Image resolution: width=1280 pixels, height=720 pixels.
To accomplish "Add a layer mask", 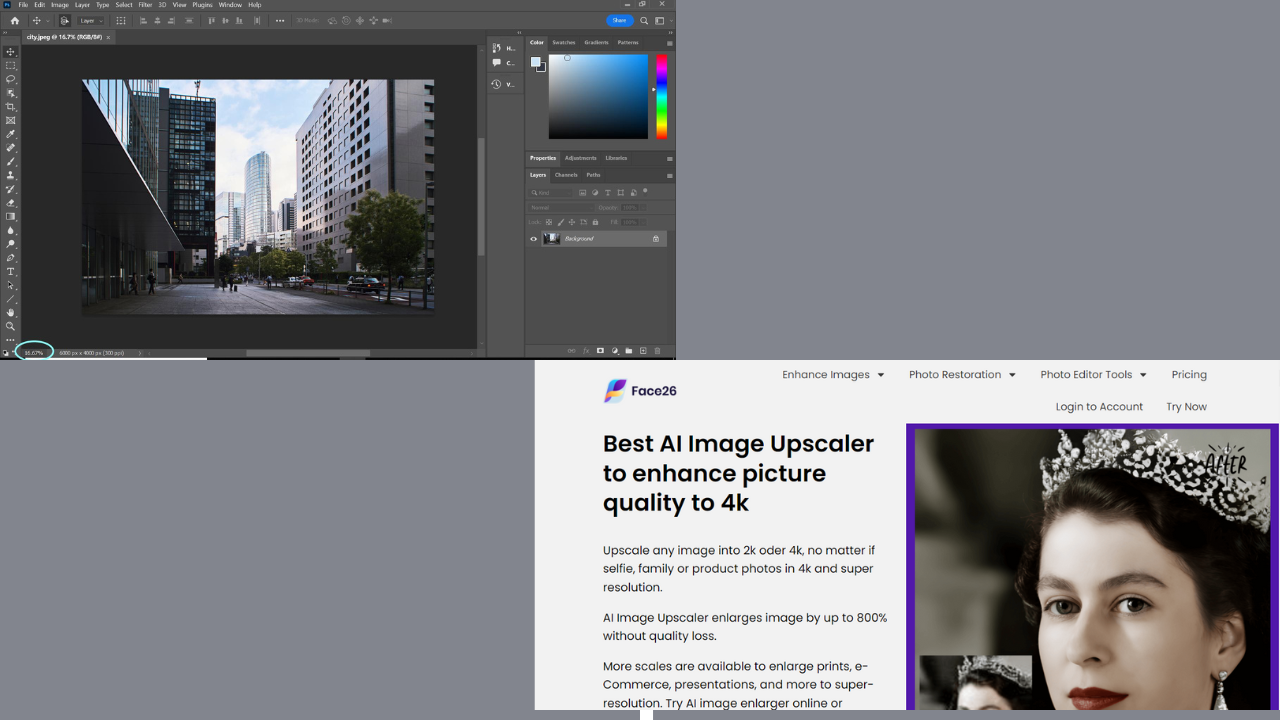I will 600,351.
